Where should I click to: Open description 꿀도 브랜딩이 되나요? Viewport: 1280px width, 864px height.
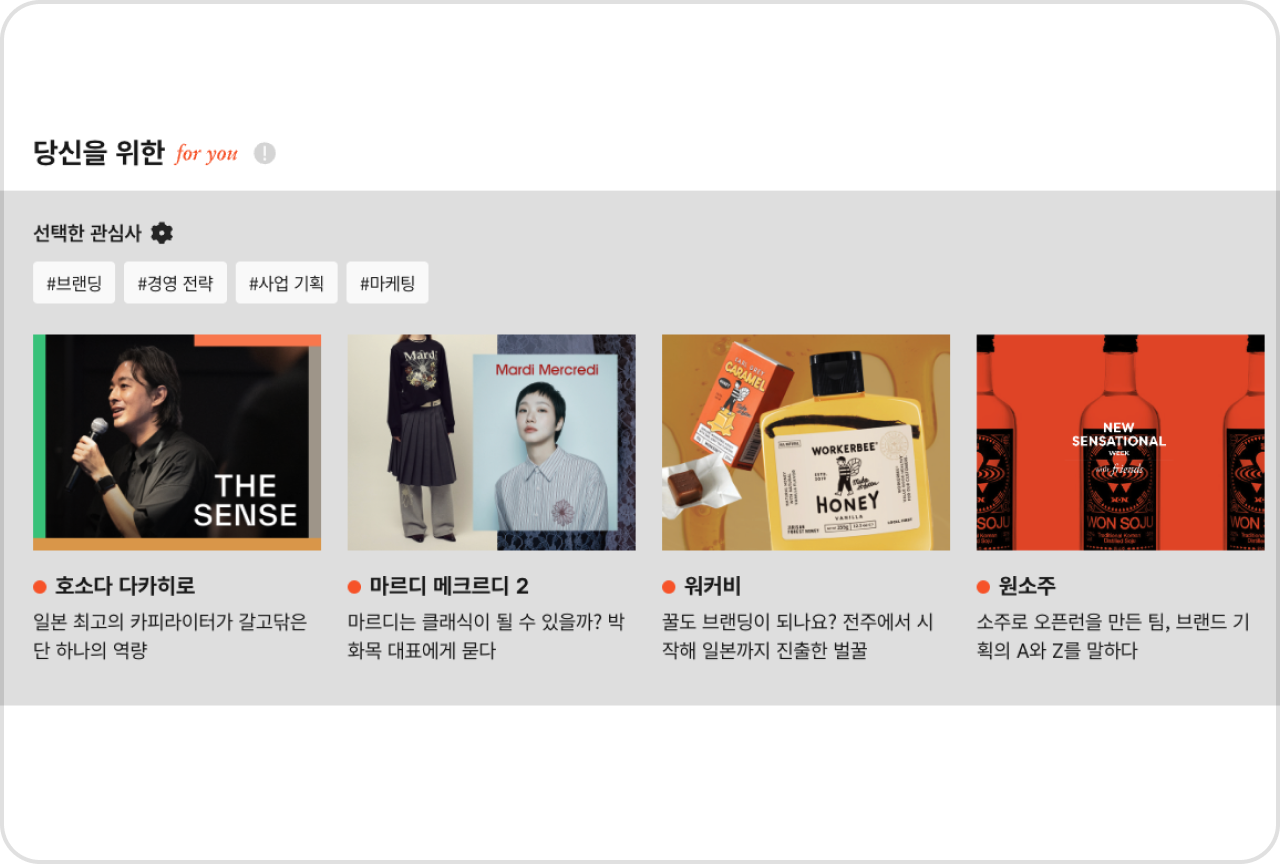click(798, 636)
